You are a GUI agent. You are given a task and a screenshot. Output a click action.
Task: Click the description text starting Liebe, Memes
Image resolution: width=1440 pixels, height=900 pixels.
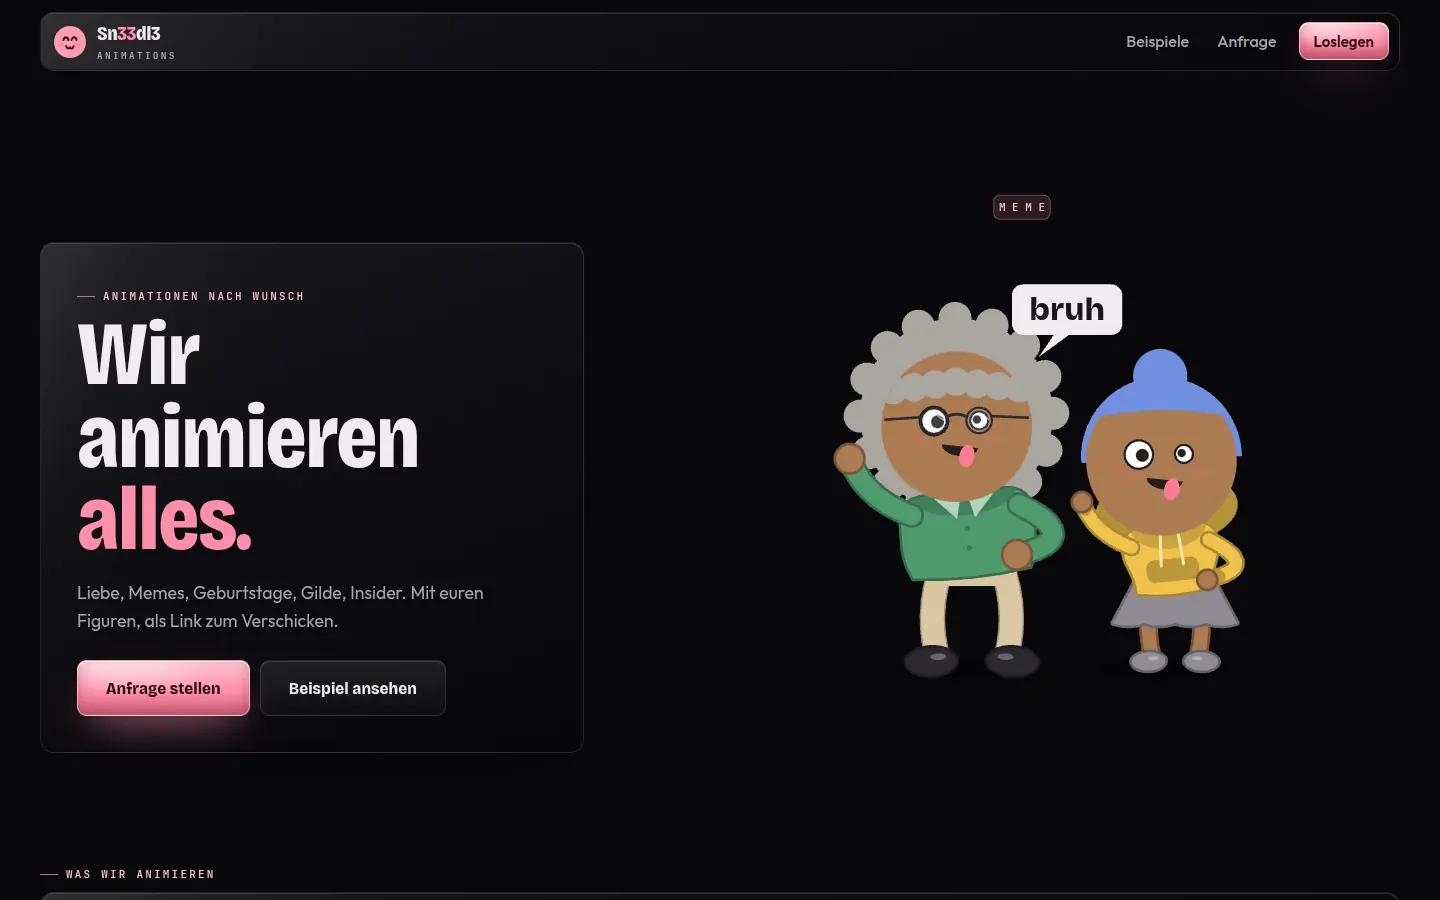(280, 607)
